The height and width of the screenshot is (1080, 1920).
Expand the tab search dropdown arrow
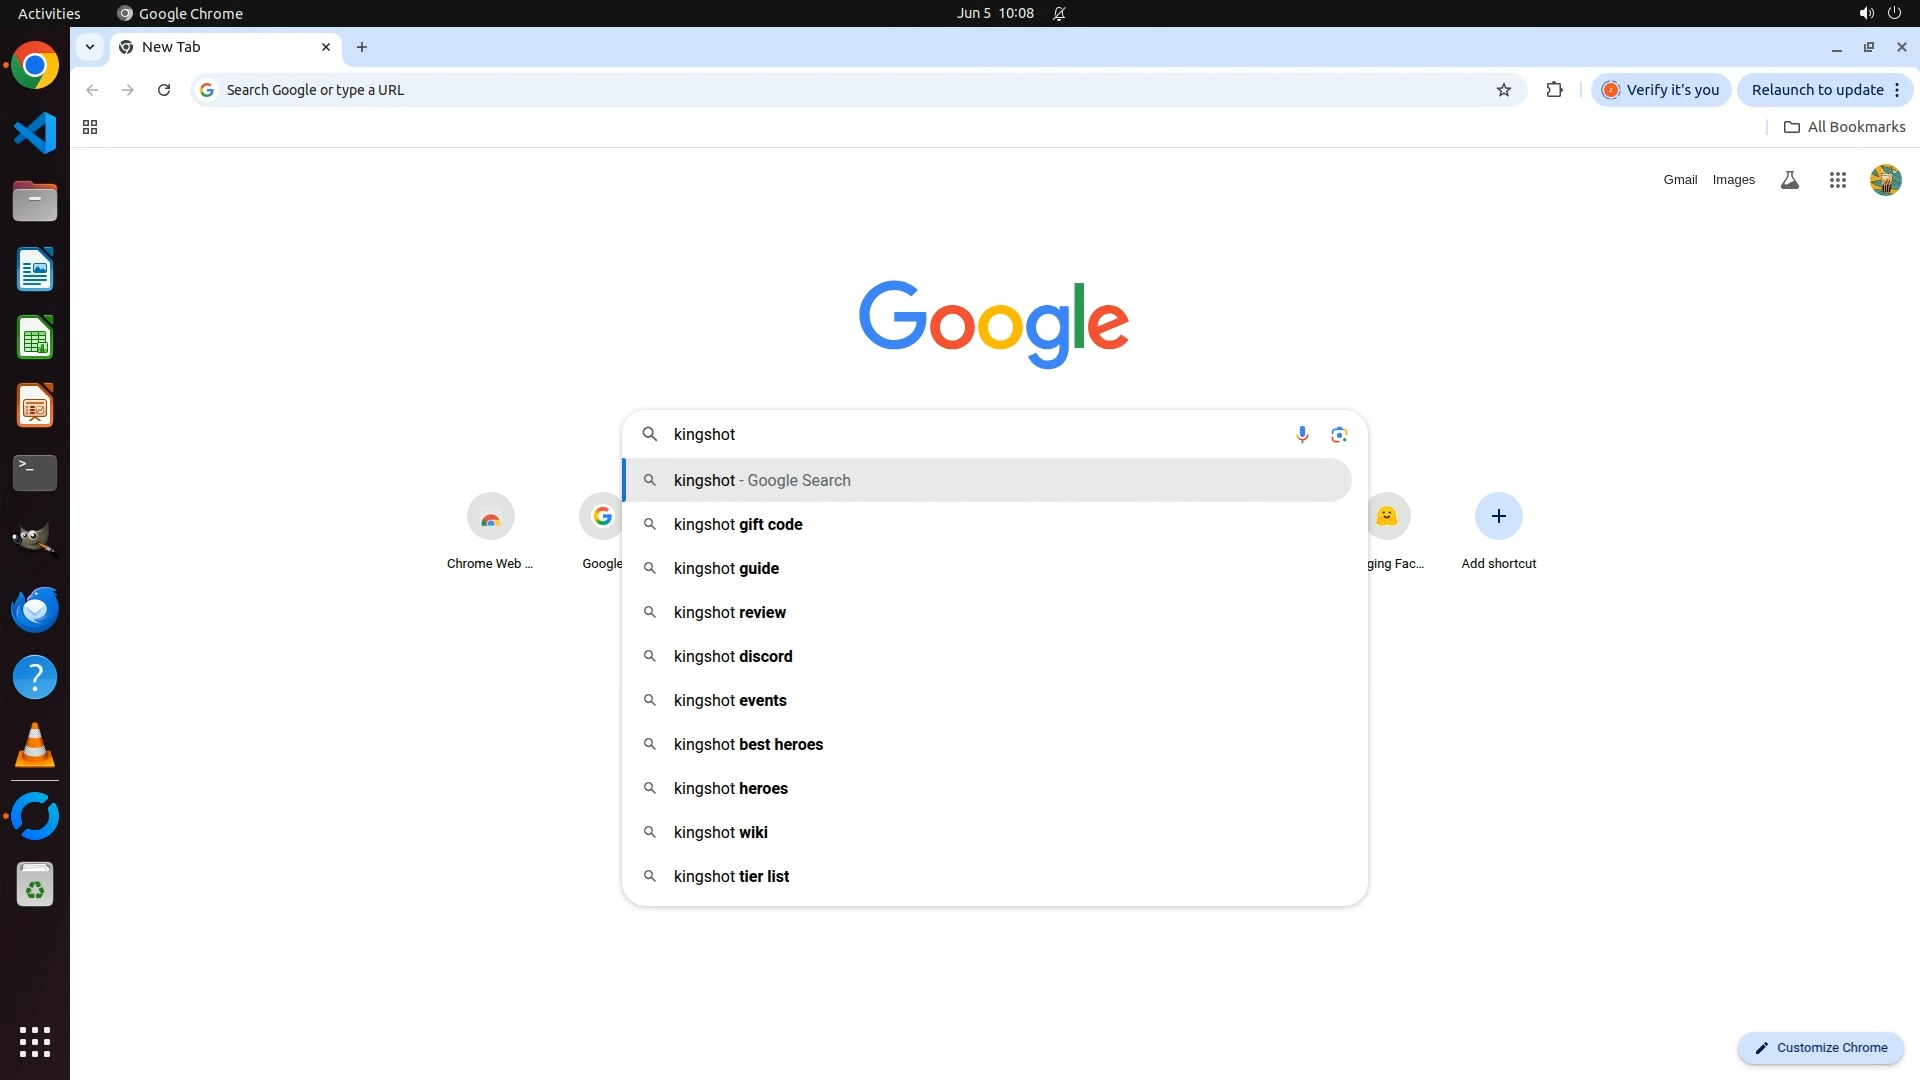point(90,47)
